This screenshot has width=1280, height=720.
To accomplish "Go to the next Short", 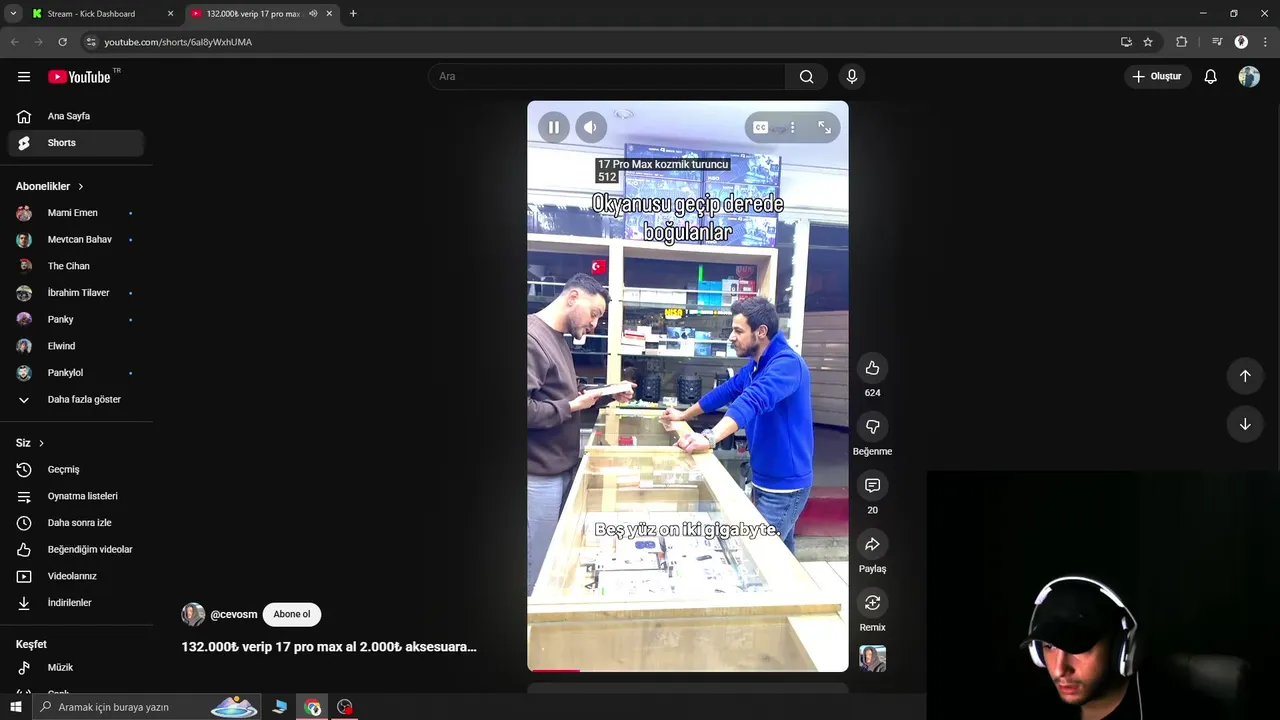I will [1245, 424].
